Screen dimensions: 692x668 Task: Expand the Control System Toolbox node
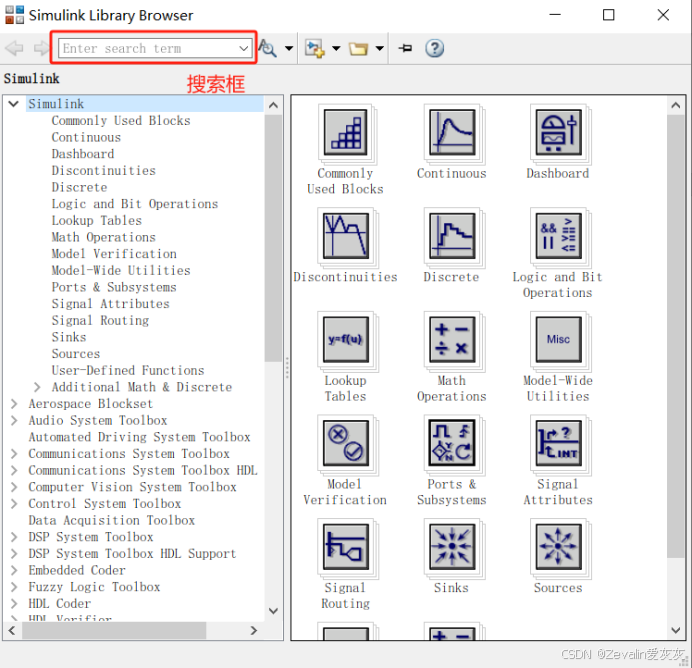pyautogui.click(x=14, y=504)
